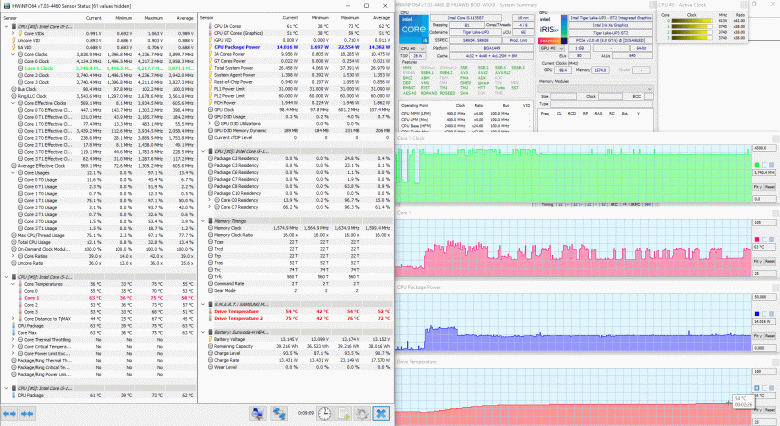
Task: Edit the 50.000 maximum field of power graph
Action: (x=764, y=297)
